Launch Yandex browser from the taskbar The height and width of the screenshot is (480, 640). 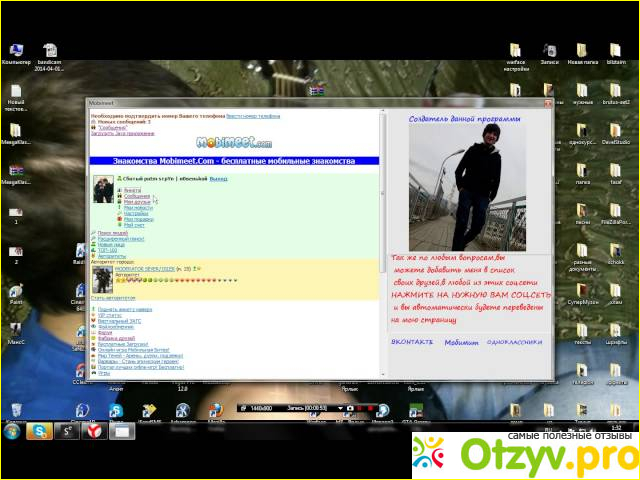(93, 431)
